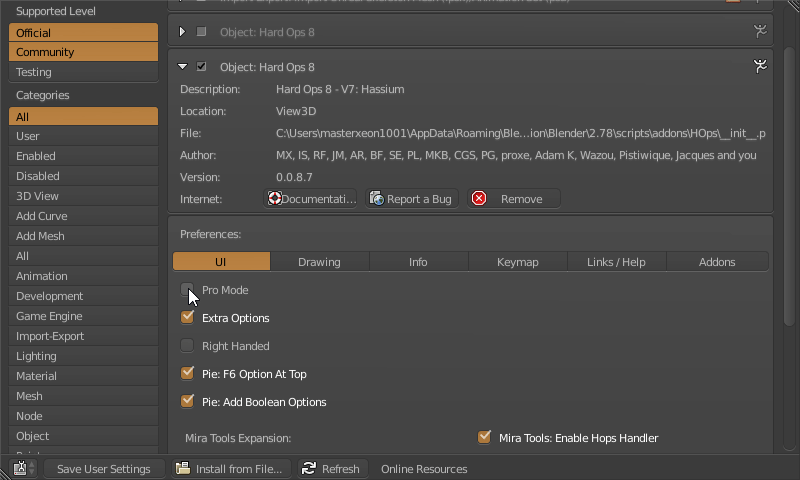Viewport: 800px width, 480px height.
Task: Click Save User Settings button
Action: pyautogui.click(x=103, y=468)
